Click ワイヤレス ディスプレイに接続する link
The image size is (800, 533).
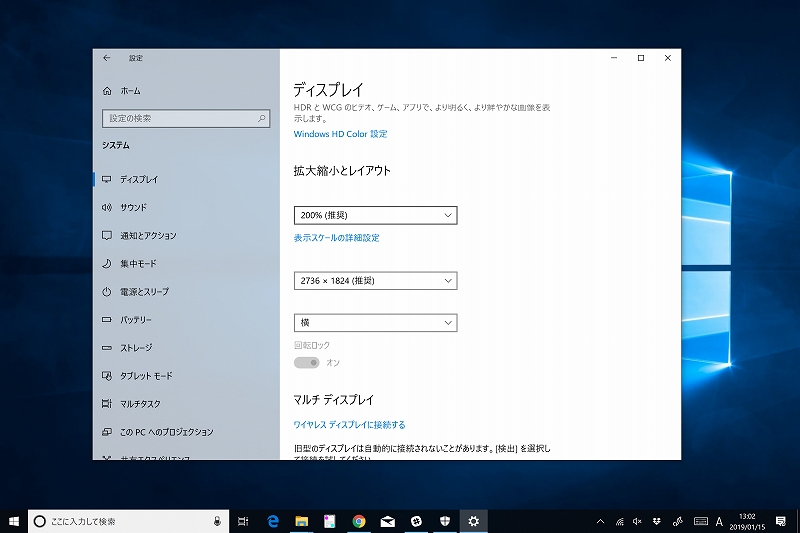pos(349,425)
